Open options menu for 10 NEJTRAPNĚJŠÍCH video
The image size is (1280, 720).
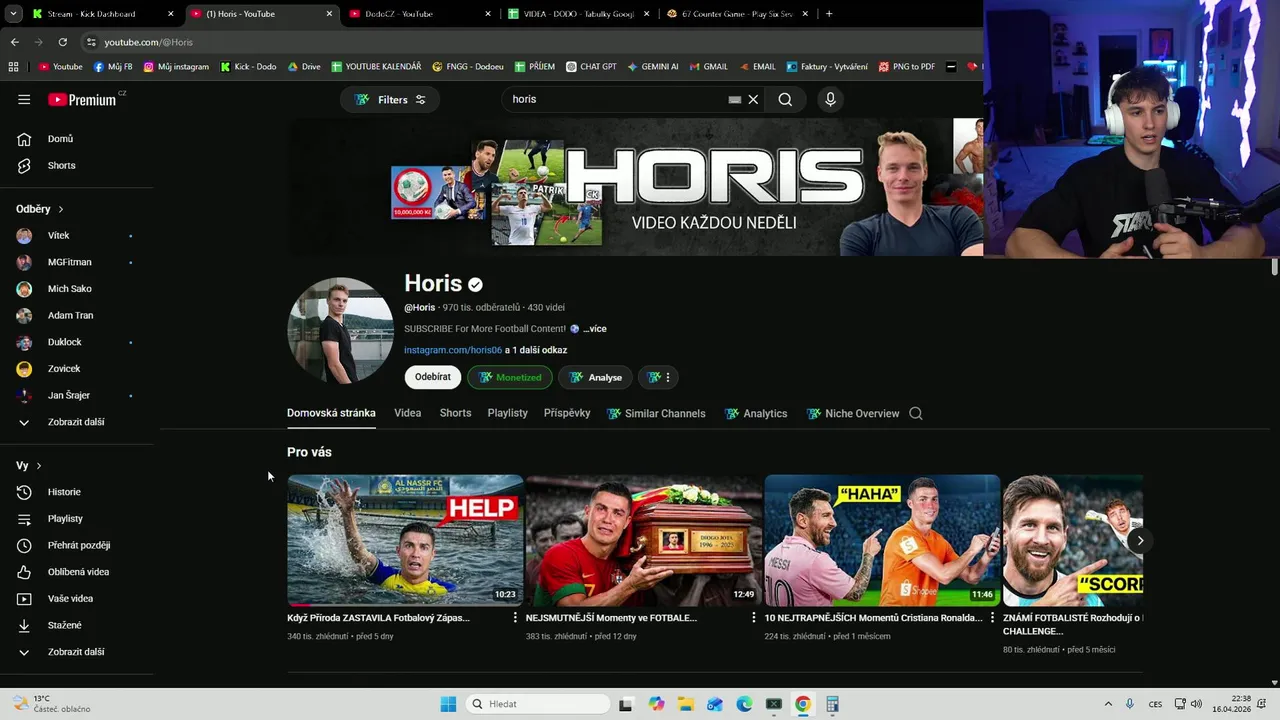[x=992, y=618]
